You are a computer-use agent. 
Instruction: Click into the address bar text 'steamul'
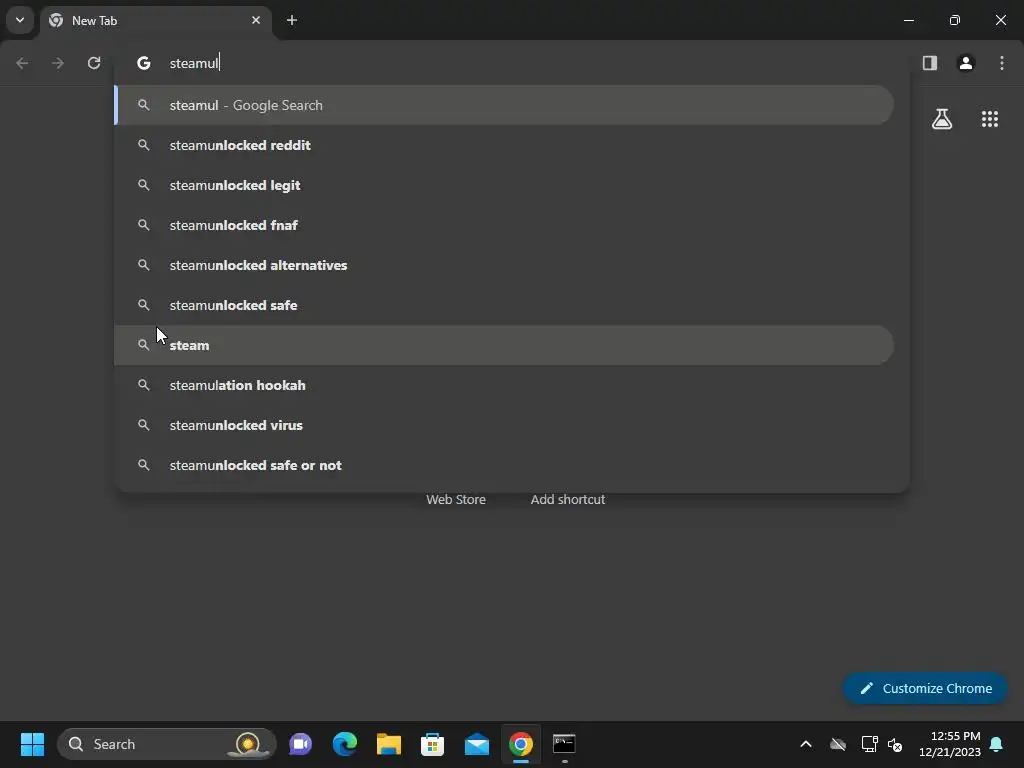click(x=194, y=63)
